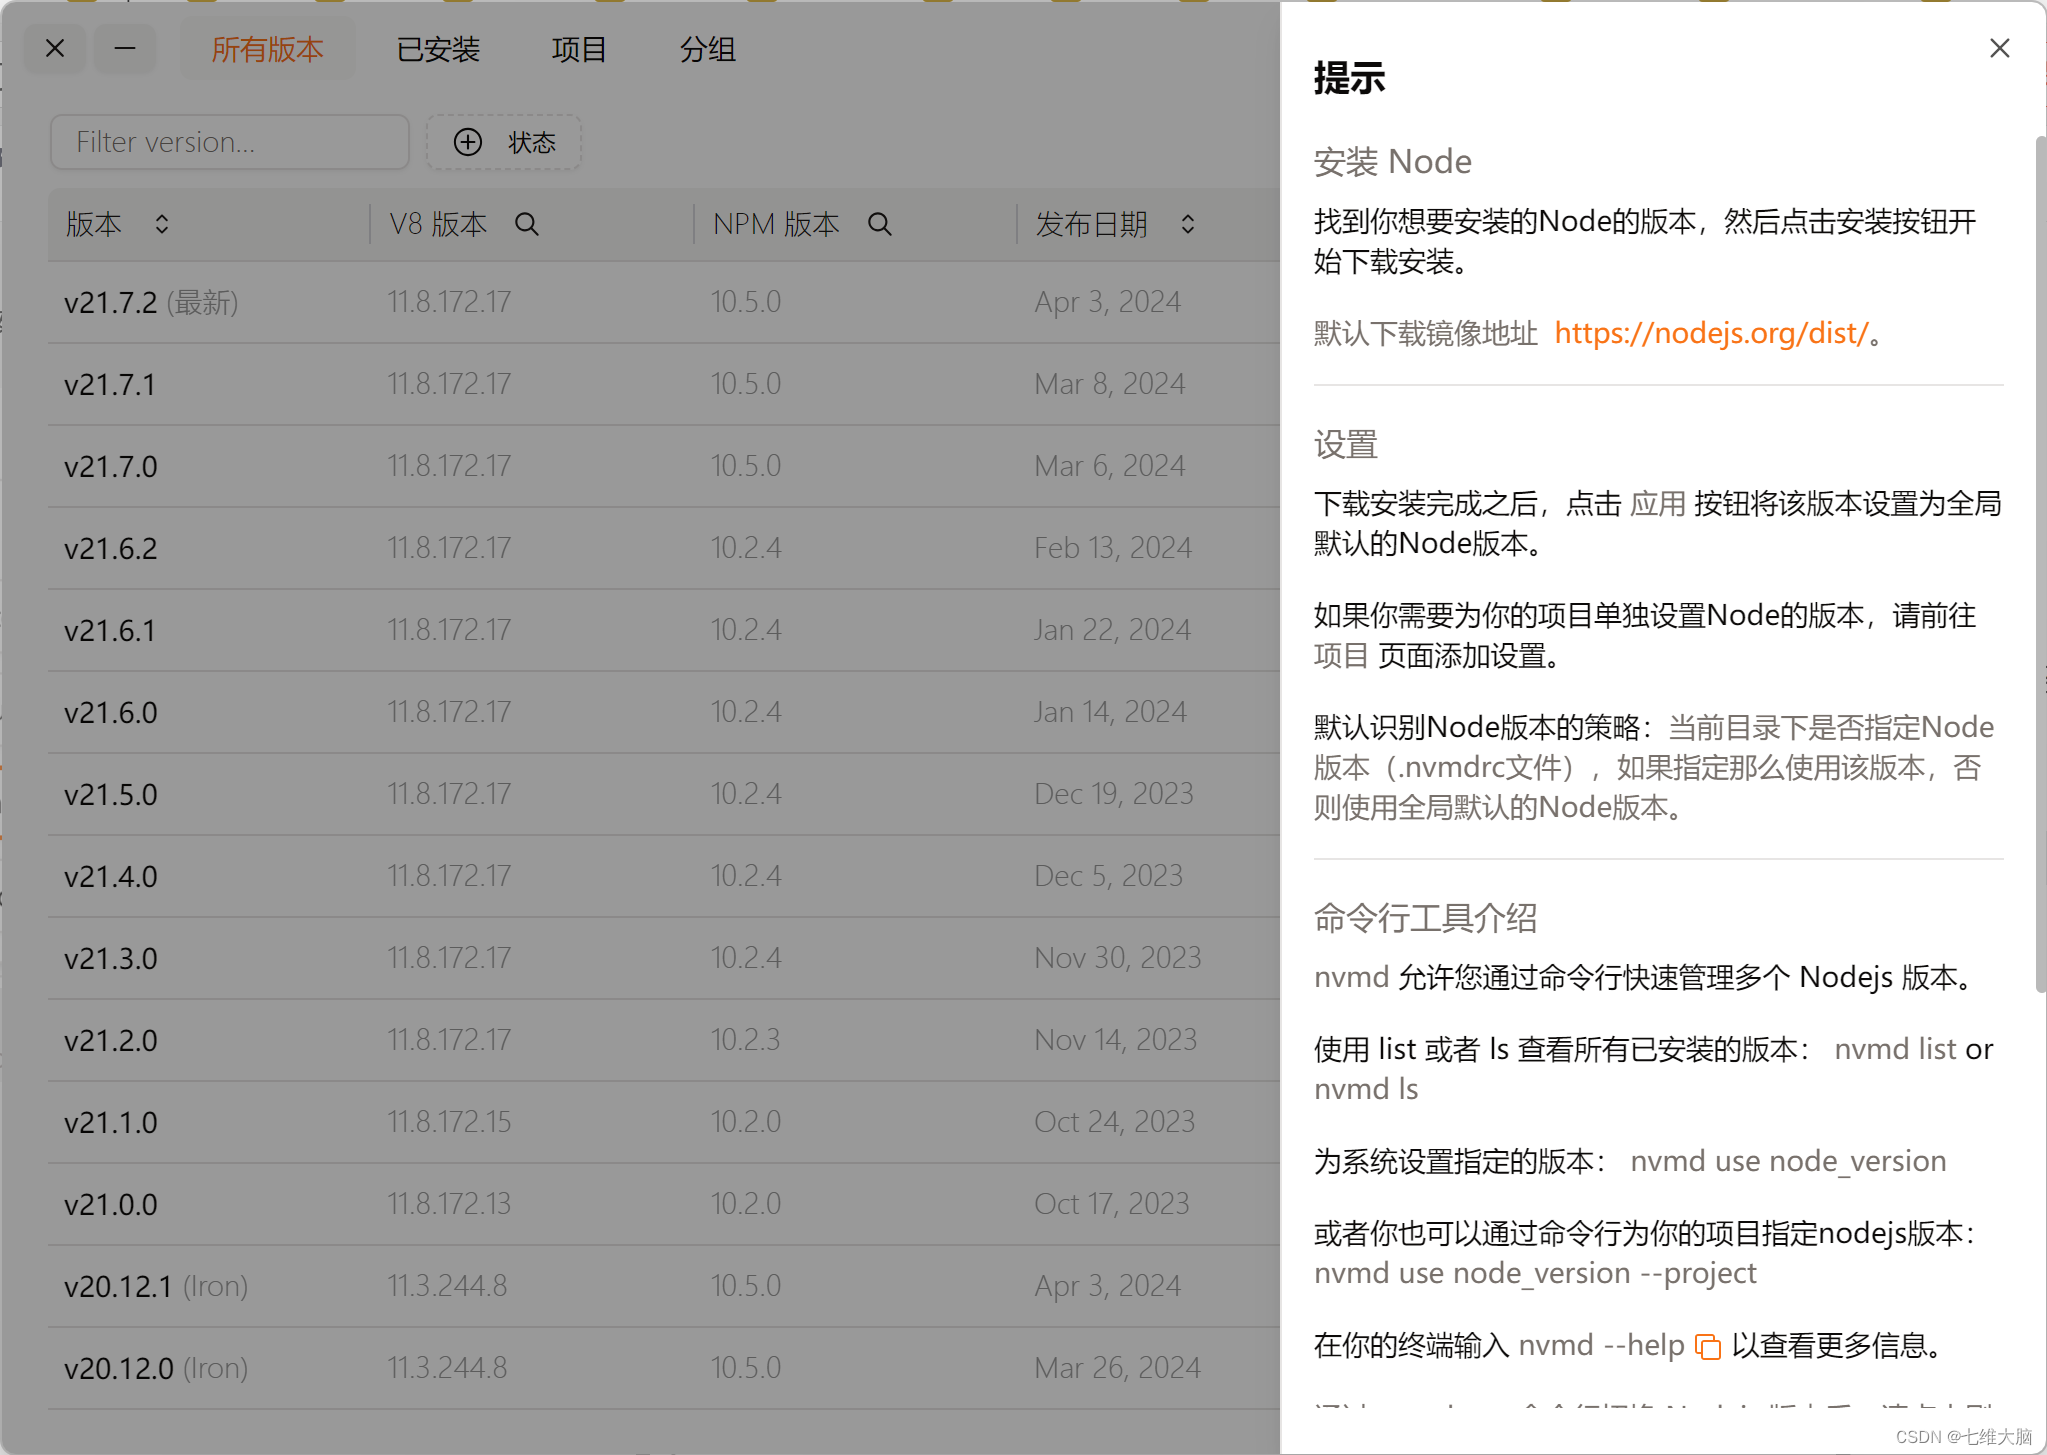This screenshot has height=1455, width=2047.
Task: Open the https://nodejs.org/dist/ mirror link
Action: [1711, 333]
